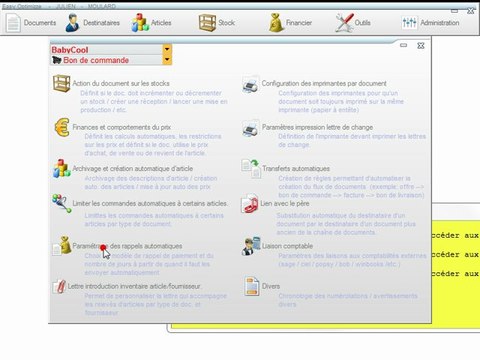Click the blocks icon for article archiving

point(62,168)
